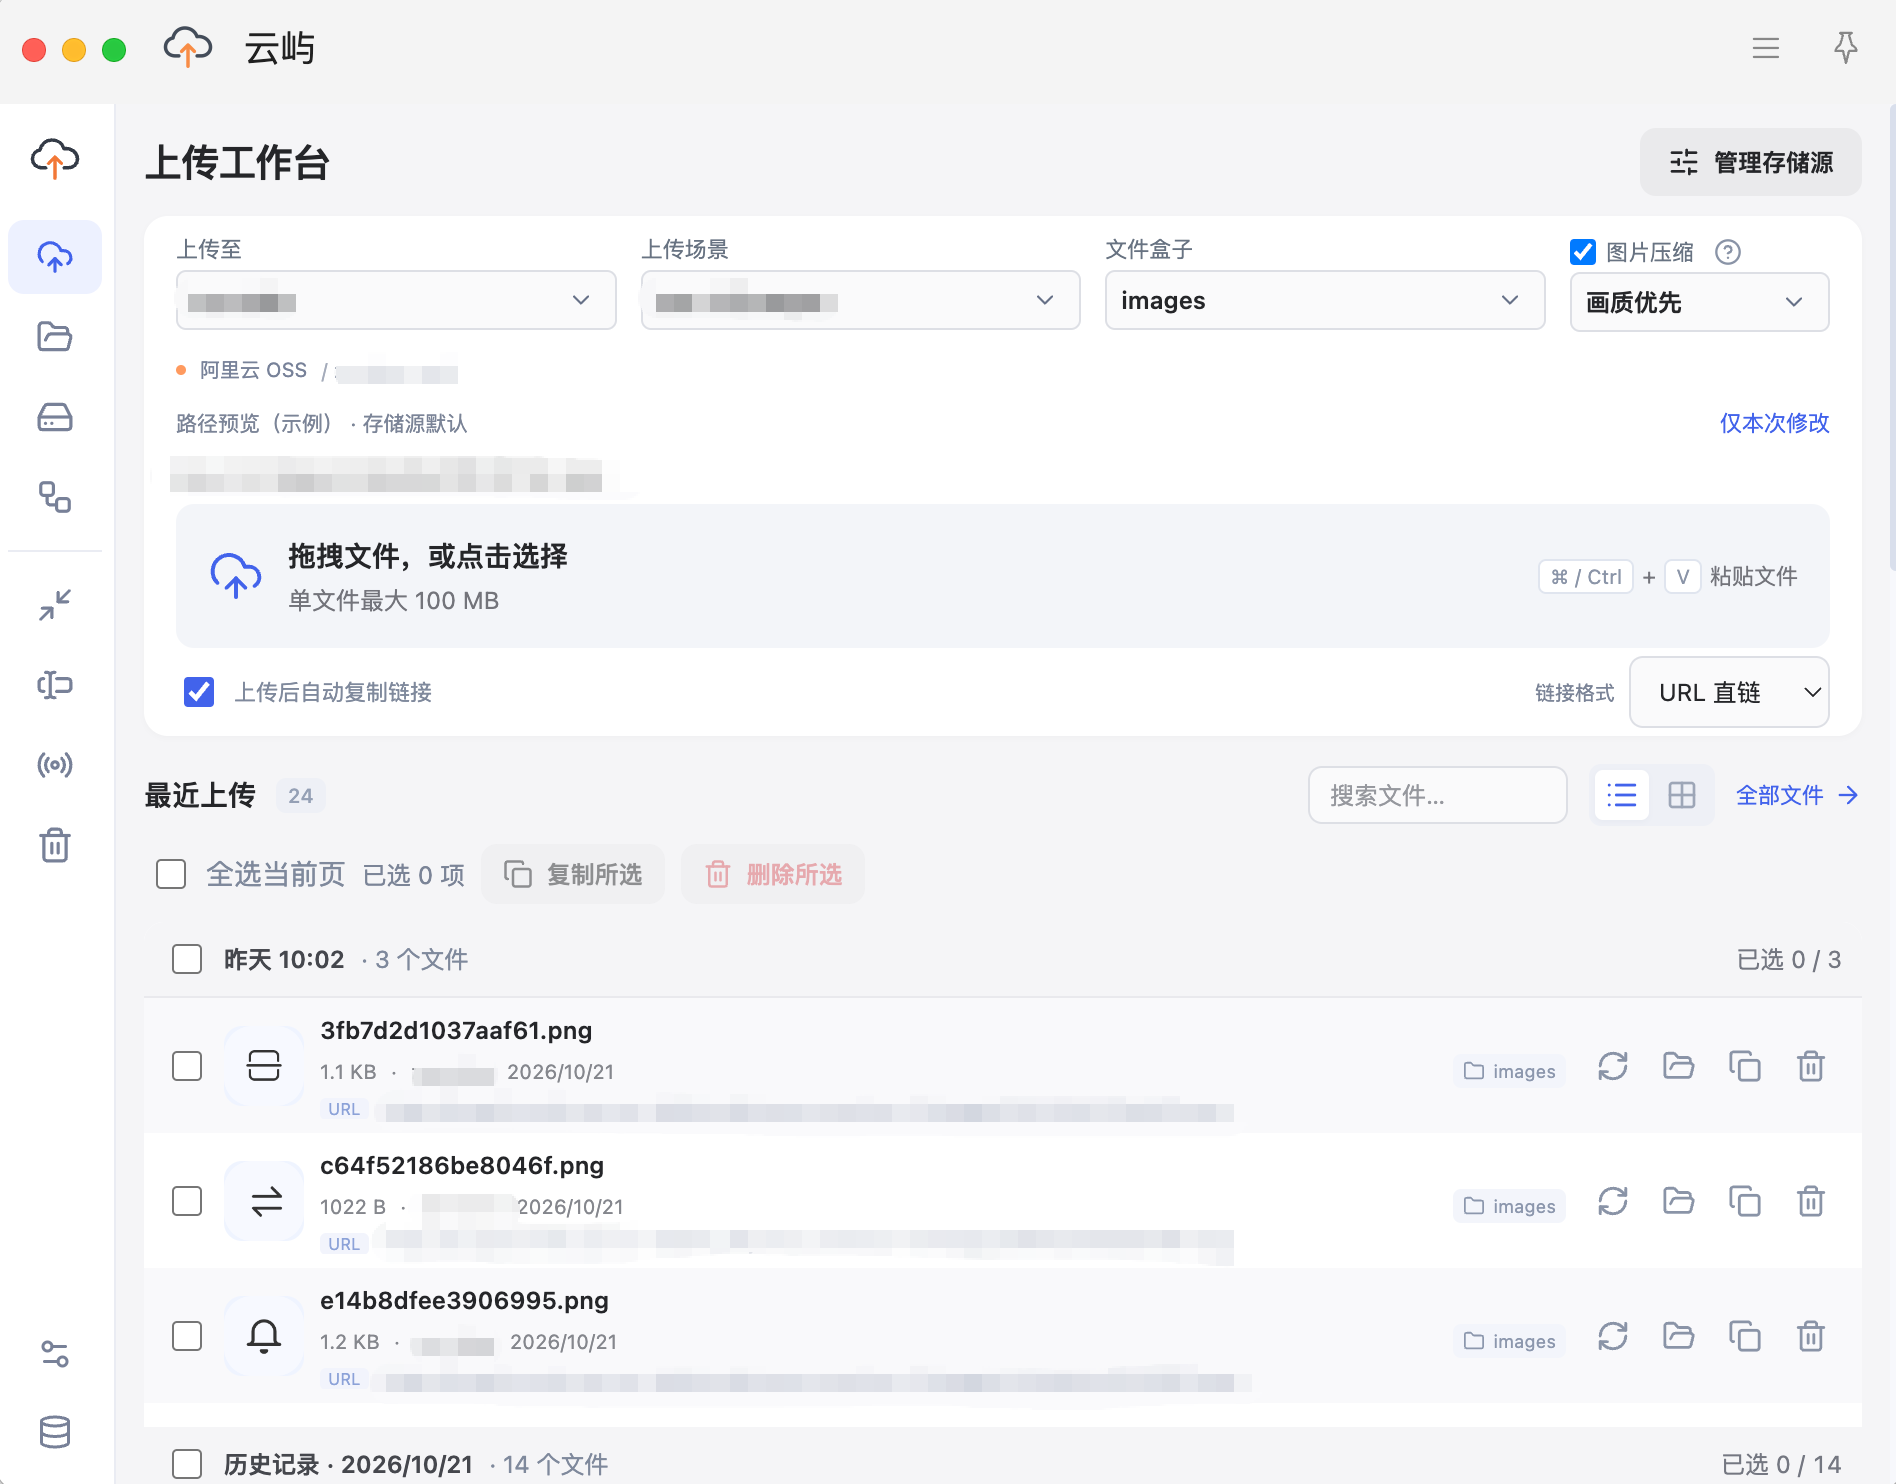
Task: Refresh link for 3fb7d2d1037aaf61.png
Action: coord(1613,1066)
